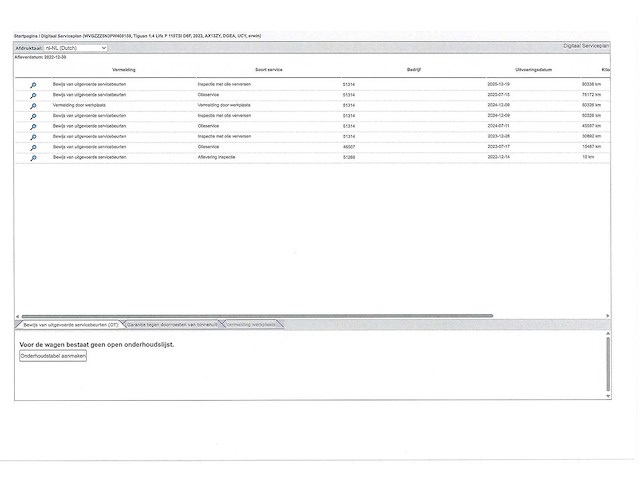Select the Vermelding werkplaats tab
This screenshot has height=480, width=640.
pyautogui.click(x=251, y=325)
